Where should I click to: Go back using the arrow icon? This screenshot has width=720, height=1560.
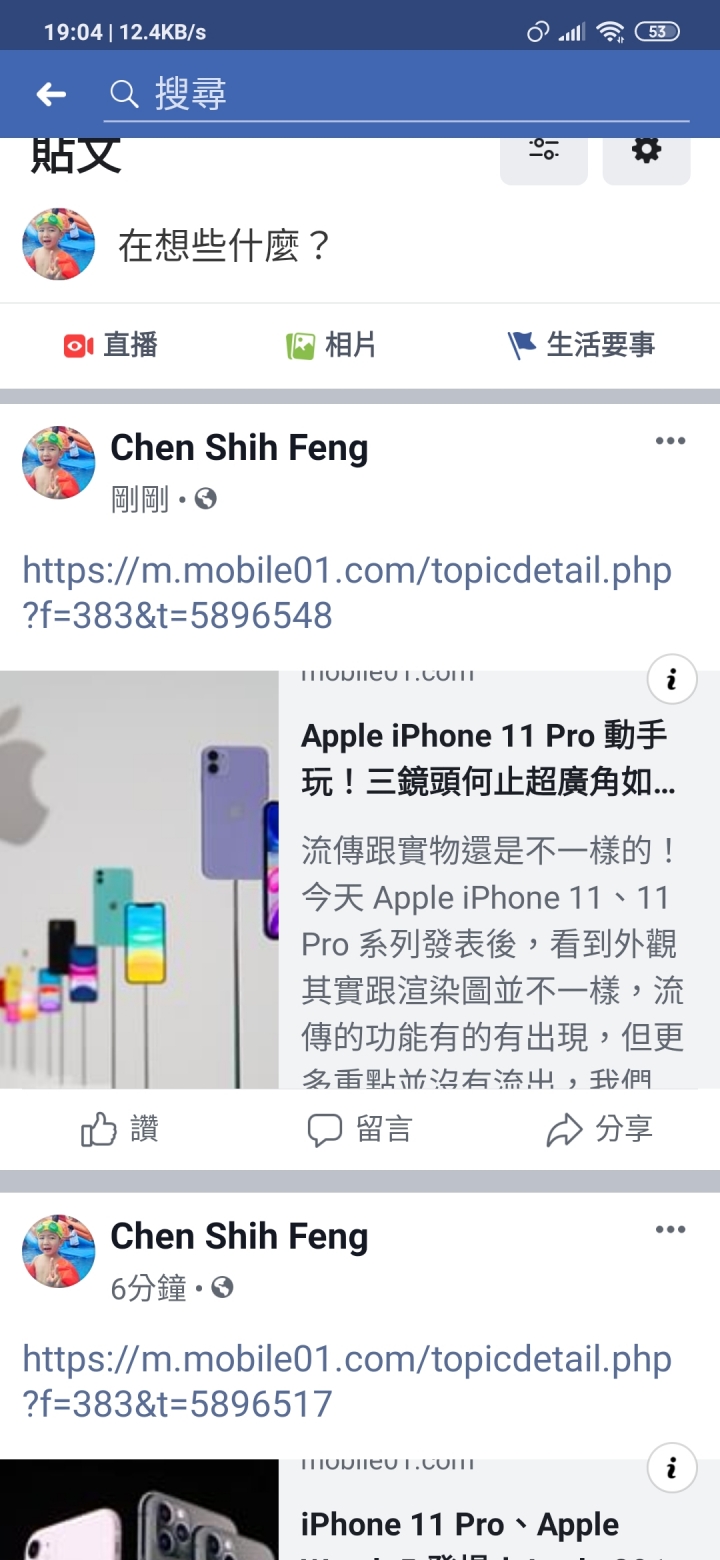click(x=51, y=94)
